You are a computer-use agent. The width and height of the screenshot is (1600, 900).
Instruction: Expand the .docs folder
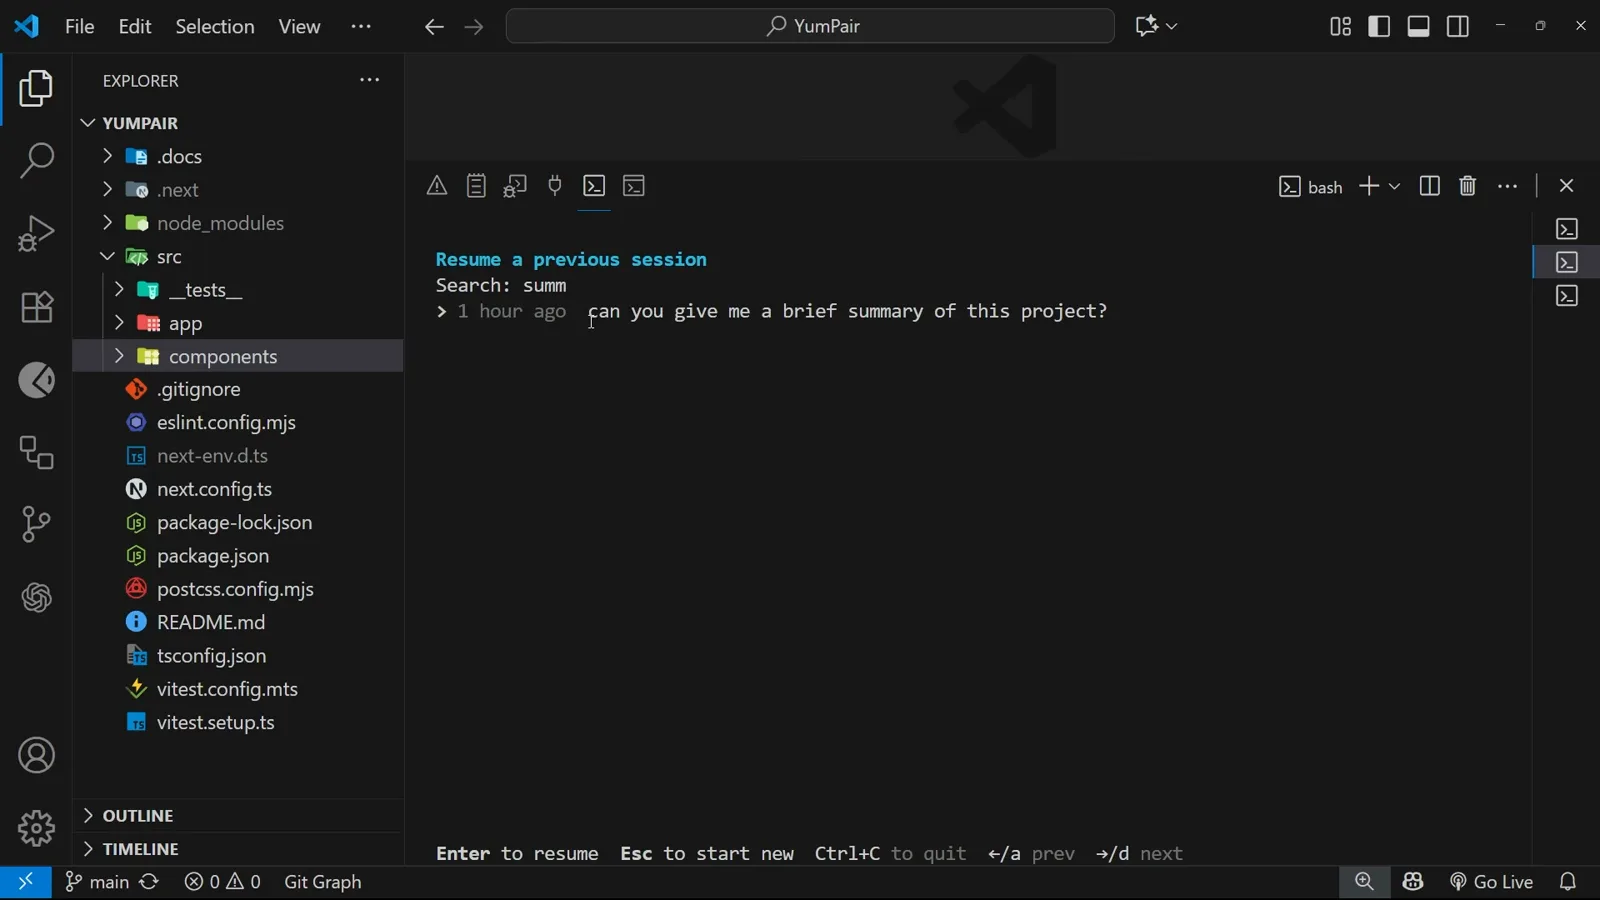click(238, 156)
